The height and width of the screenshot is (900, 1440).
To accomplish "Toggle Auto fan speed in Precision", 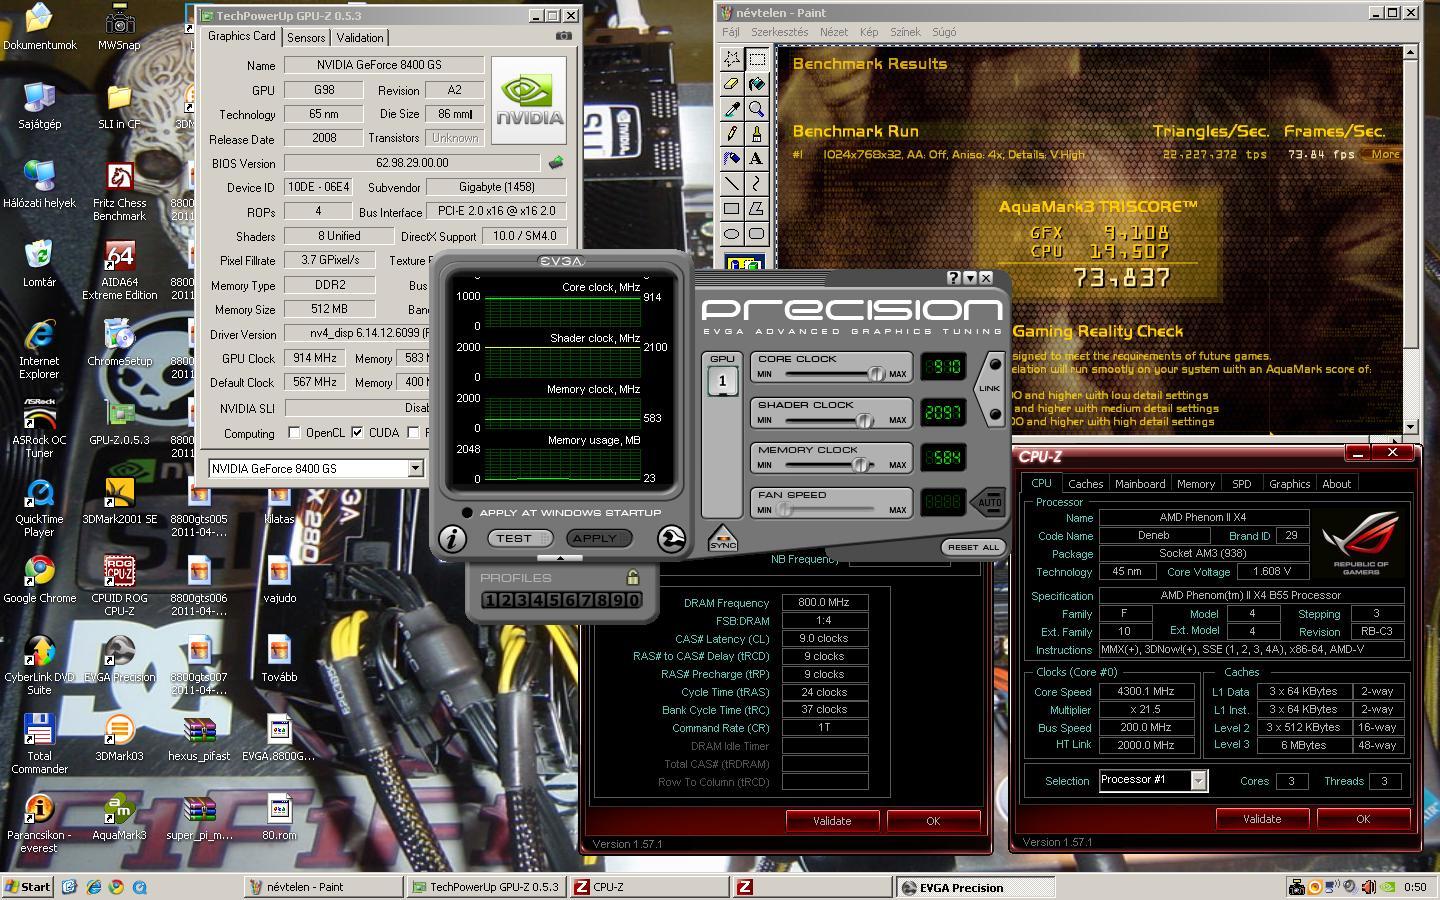I will (x=990, y=502).
